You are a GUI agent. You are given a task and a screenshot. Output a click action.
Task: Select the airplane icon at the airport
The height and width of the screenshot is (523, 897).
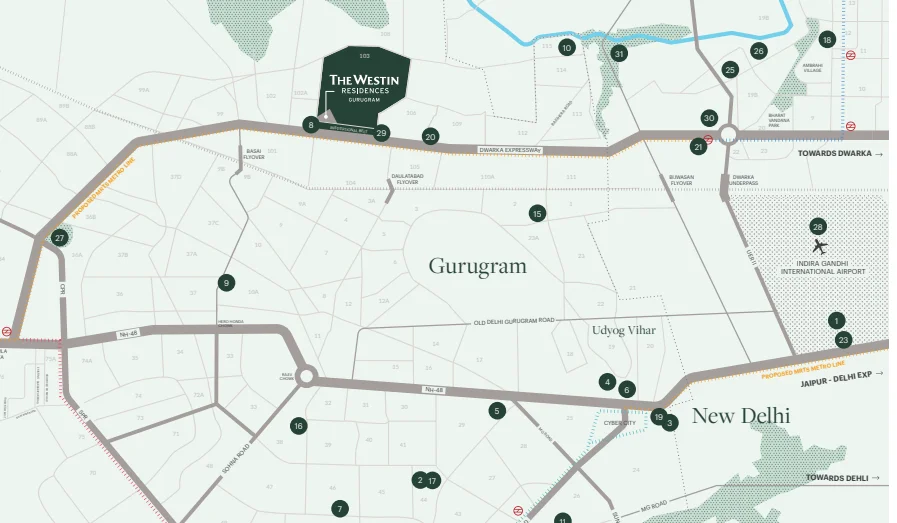tap(821, 246)
